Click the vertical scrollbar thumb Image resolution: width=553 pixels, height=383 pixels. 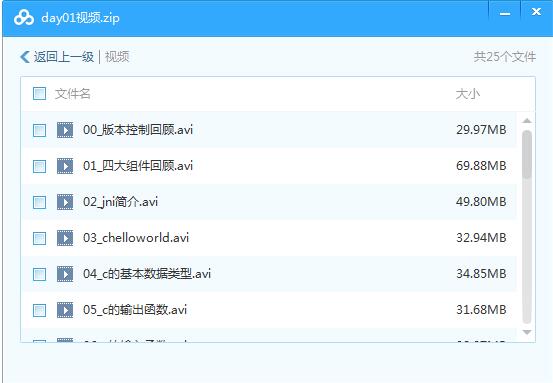(x=527, y=154)
